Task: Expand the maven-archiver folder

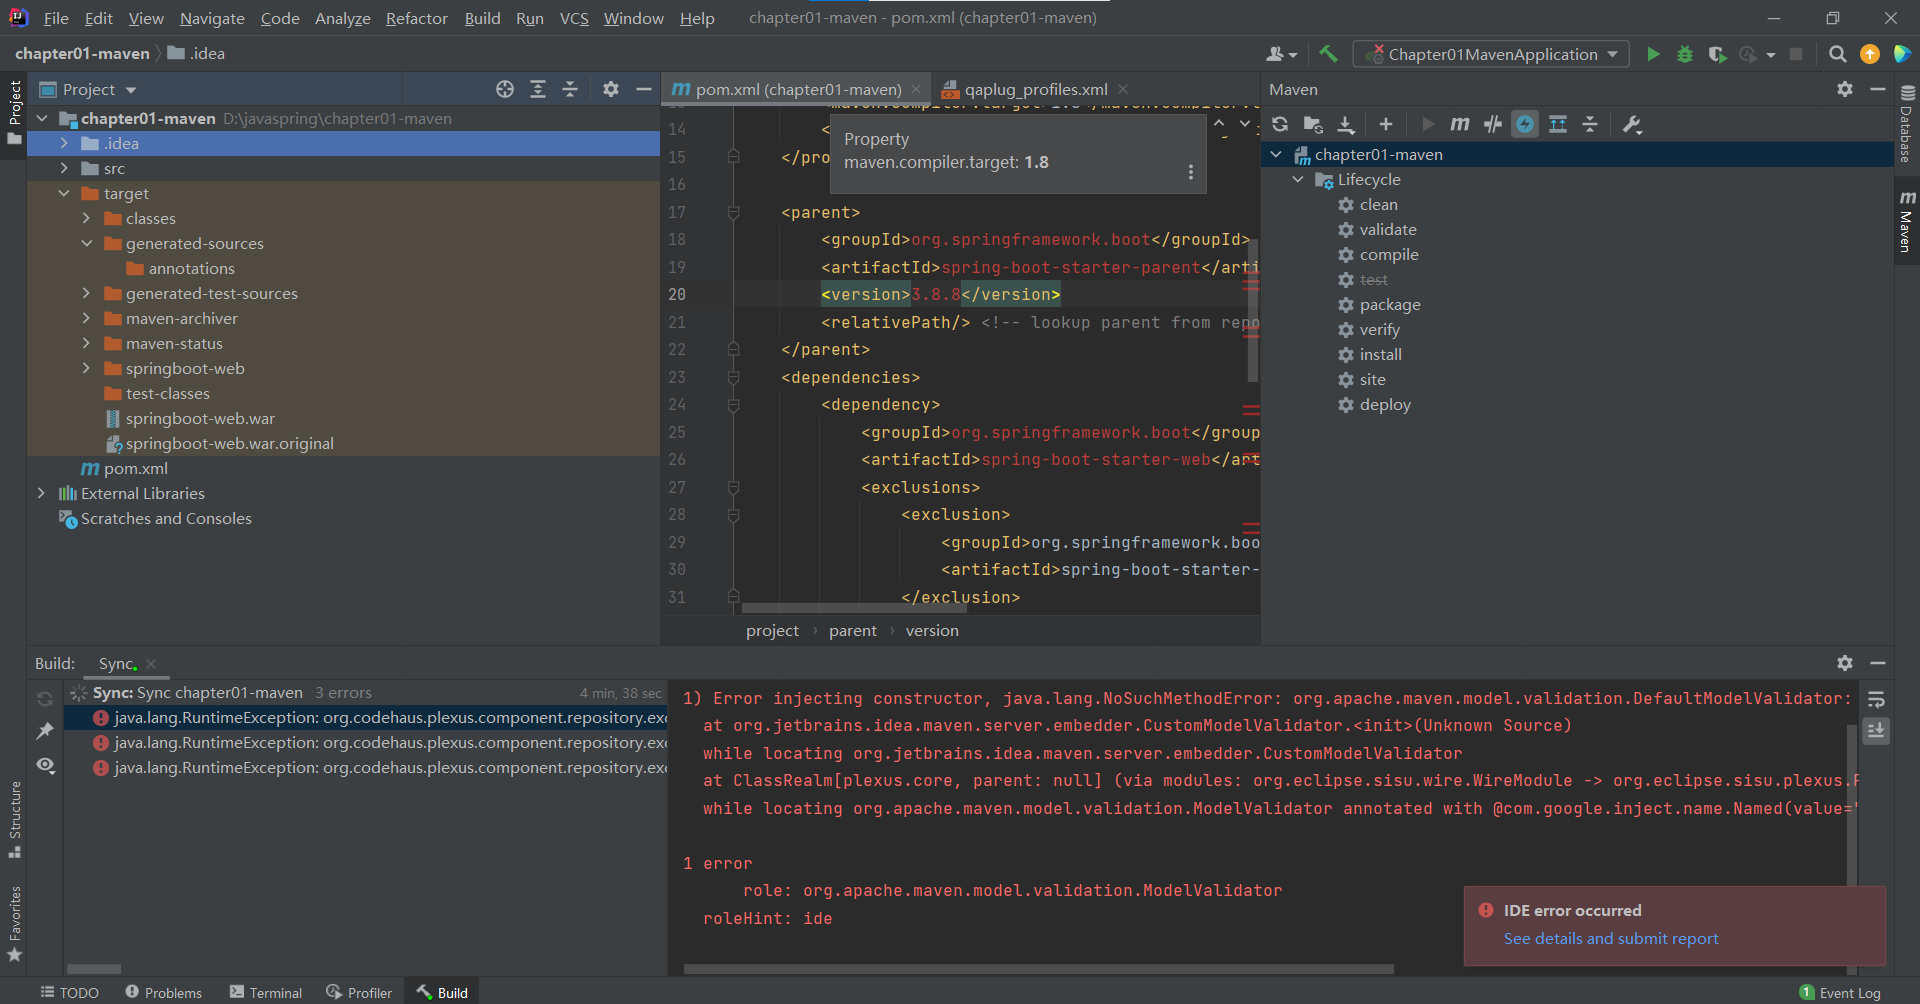Action: [86, 318]
